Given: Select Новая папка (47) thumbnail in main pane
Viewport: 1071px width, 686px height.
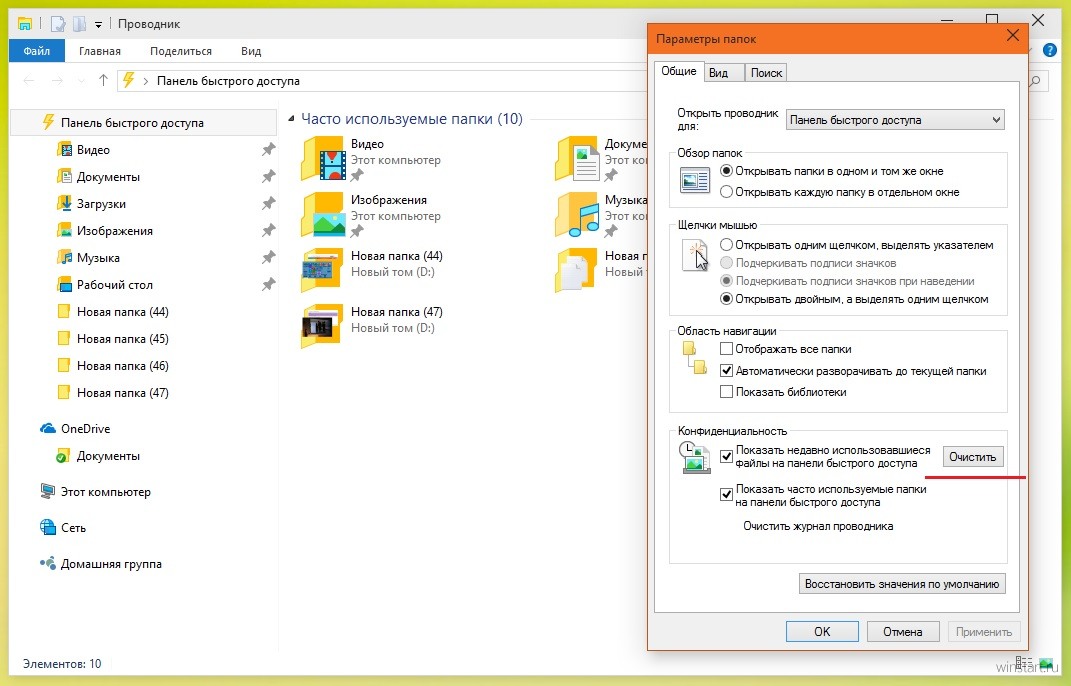Looking at the screenshot, I should click(323, 327).
